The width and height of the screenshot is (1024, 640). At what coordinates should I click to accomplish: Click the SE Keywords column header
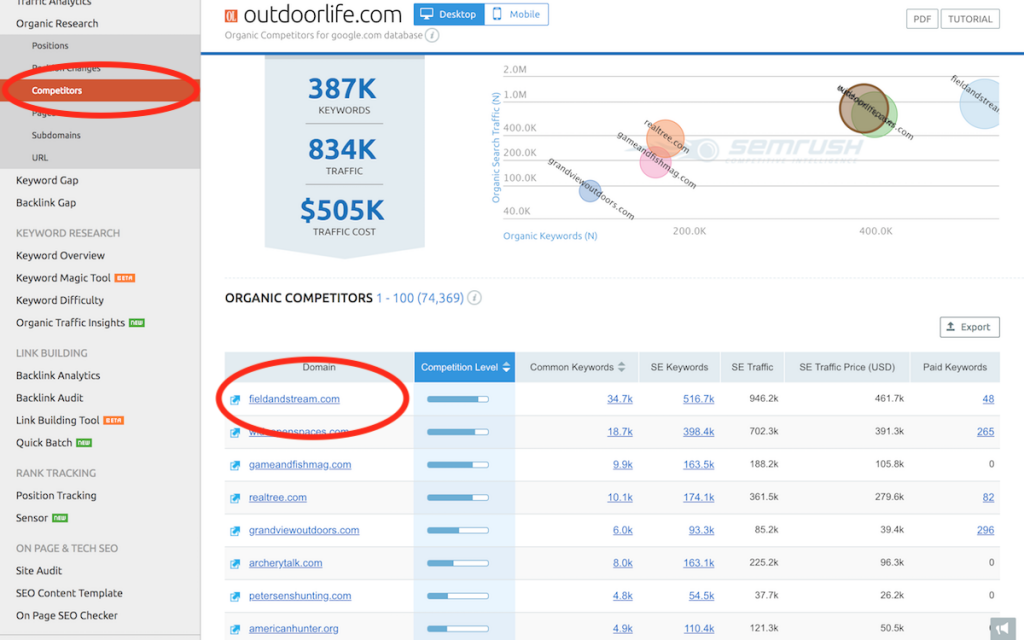pyautogui.click(x=679, y=367)
